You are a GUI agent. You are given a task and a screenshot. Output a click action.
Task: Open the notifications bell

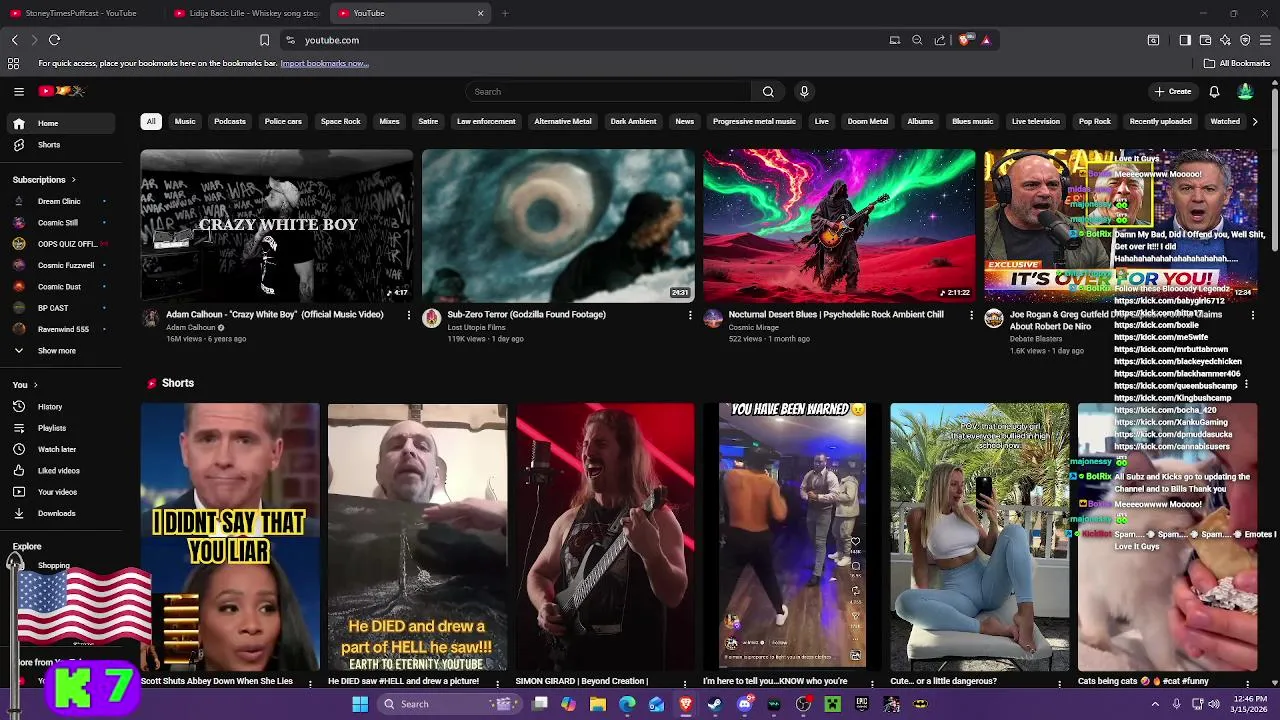tap(1214, 91)
